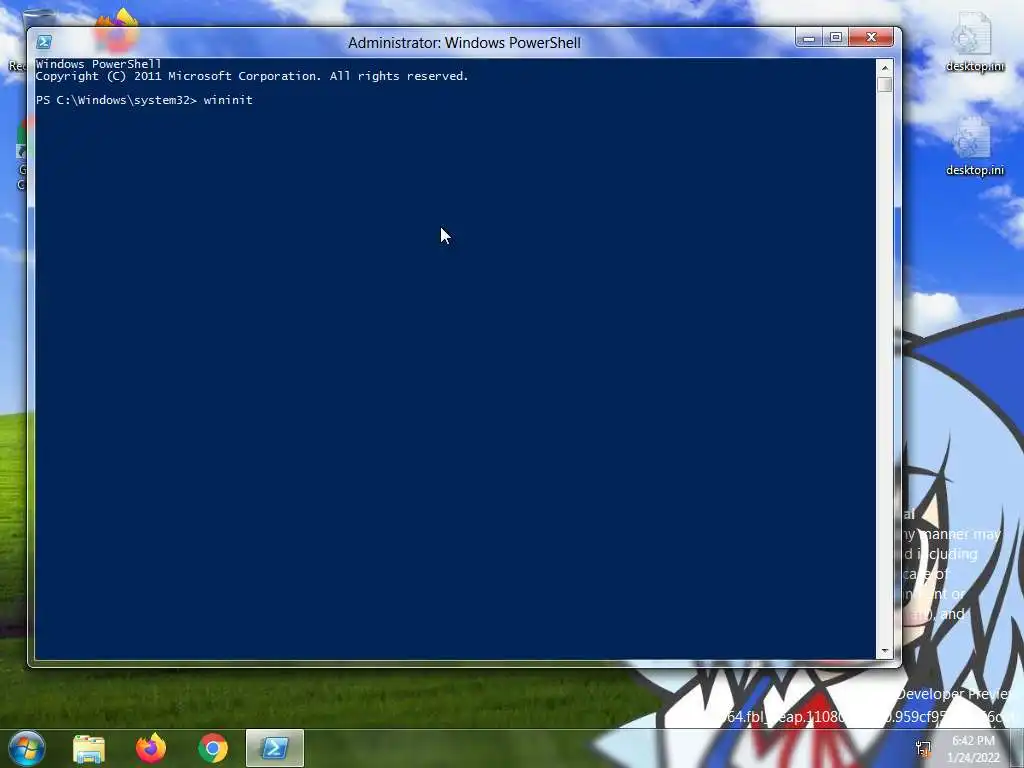This screenshot has width=1024, height=768.
Task: Click scroll-up arrow in the PowerShell window
Action: [885, 67]
